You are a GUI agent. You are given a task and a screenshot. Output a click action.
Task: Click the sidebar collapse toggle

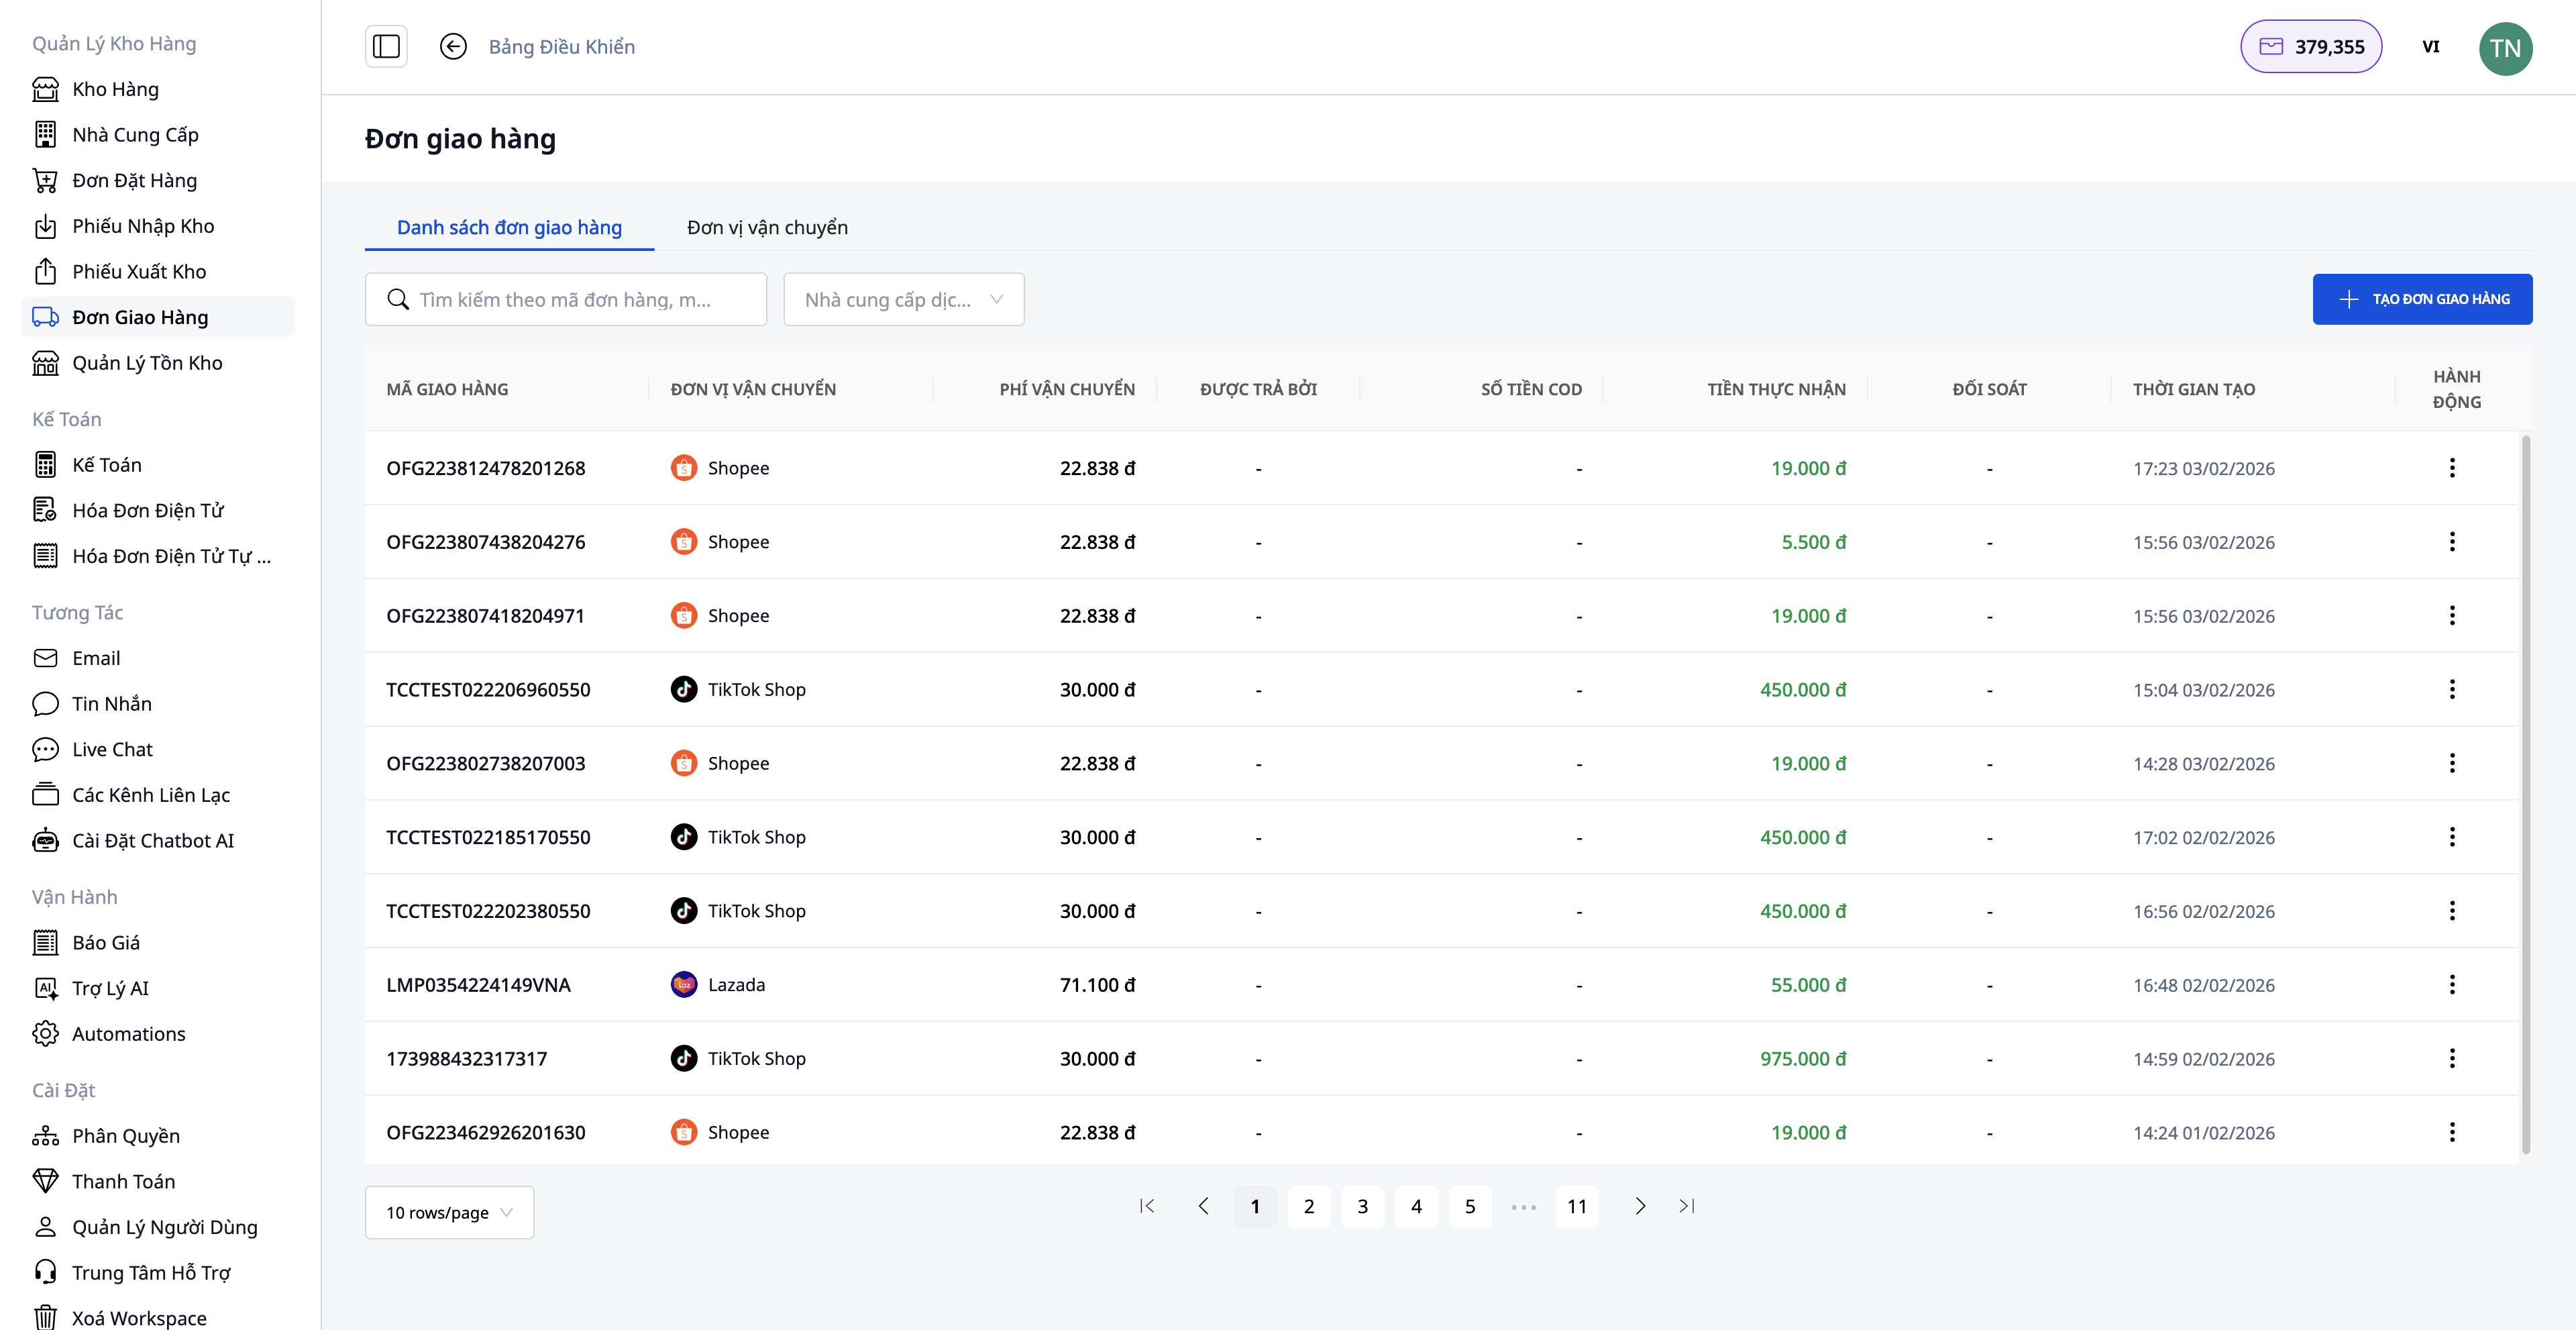tap(386, 46)
